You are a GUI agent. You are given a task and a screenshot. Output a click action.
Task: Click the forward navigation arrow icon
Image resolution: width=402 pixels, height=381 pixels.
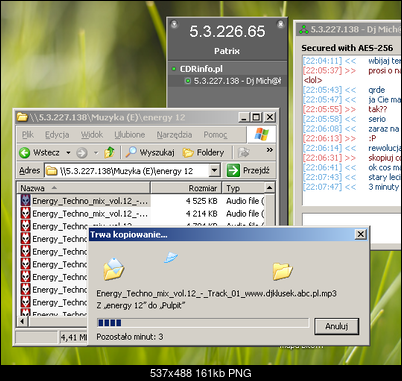click(x=82, y=153)
